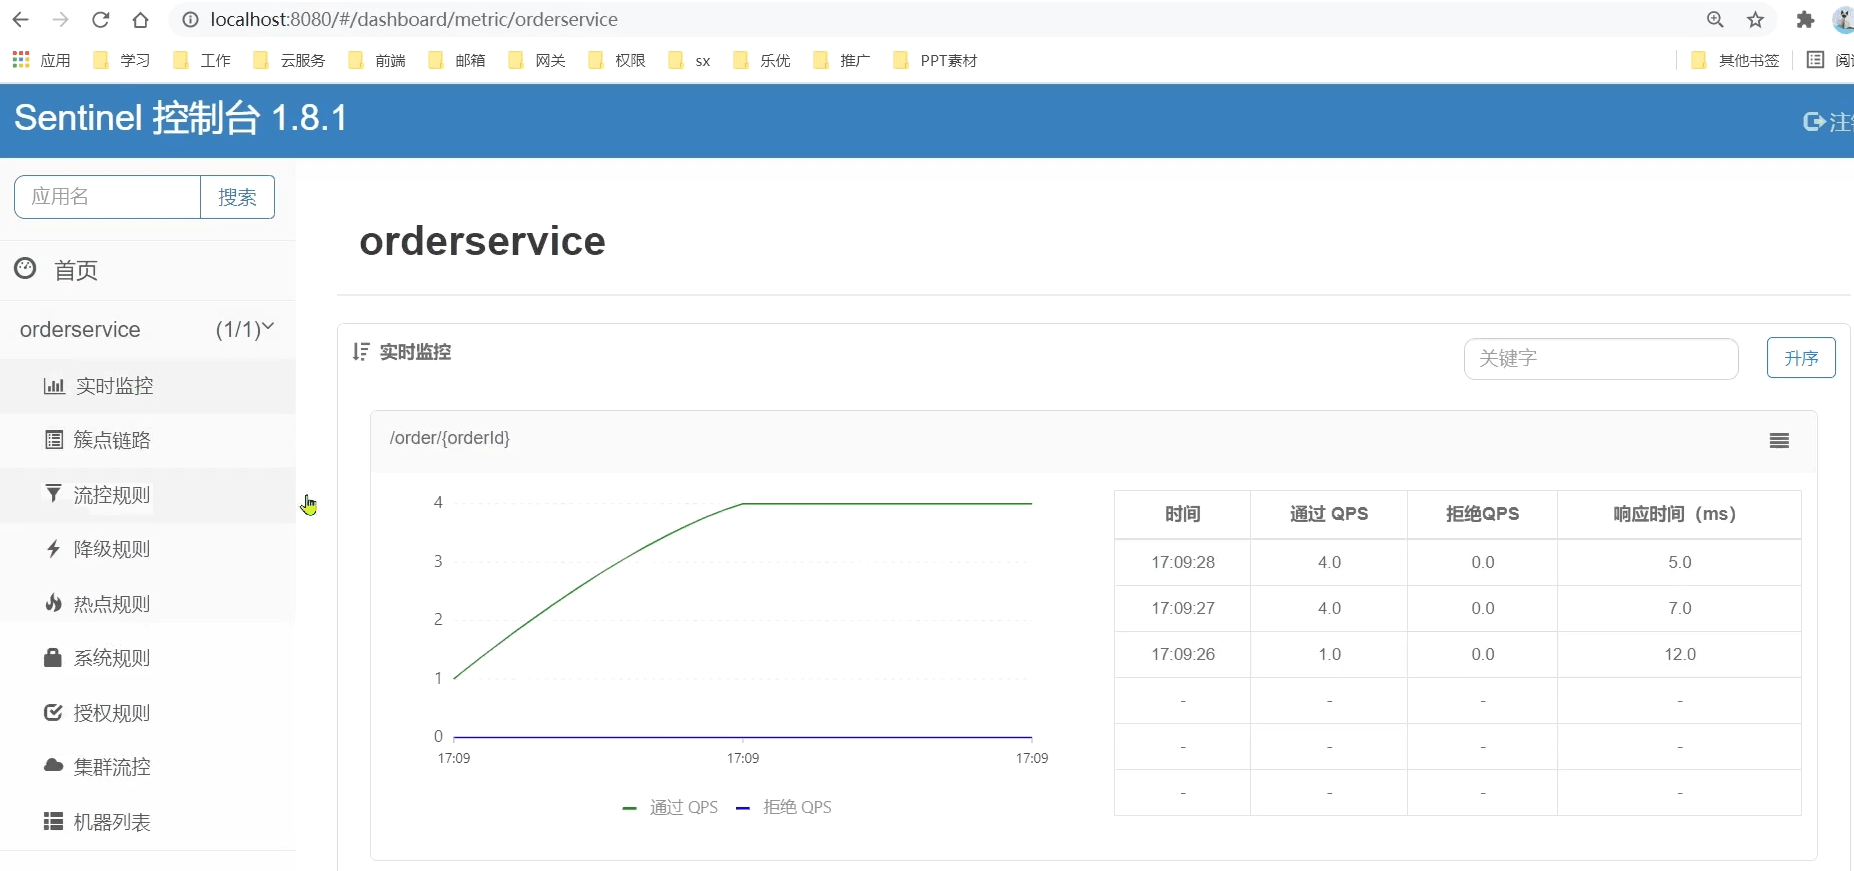Click the 应用名 search input field
This screenshot has width=1854, height=871.
tap(108, 197)
